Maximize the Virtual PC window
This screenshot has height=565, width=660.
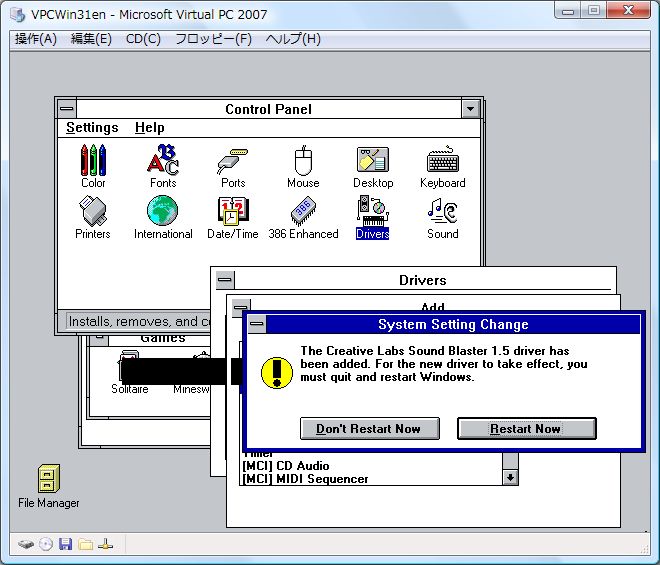[x=594, y=11]
